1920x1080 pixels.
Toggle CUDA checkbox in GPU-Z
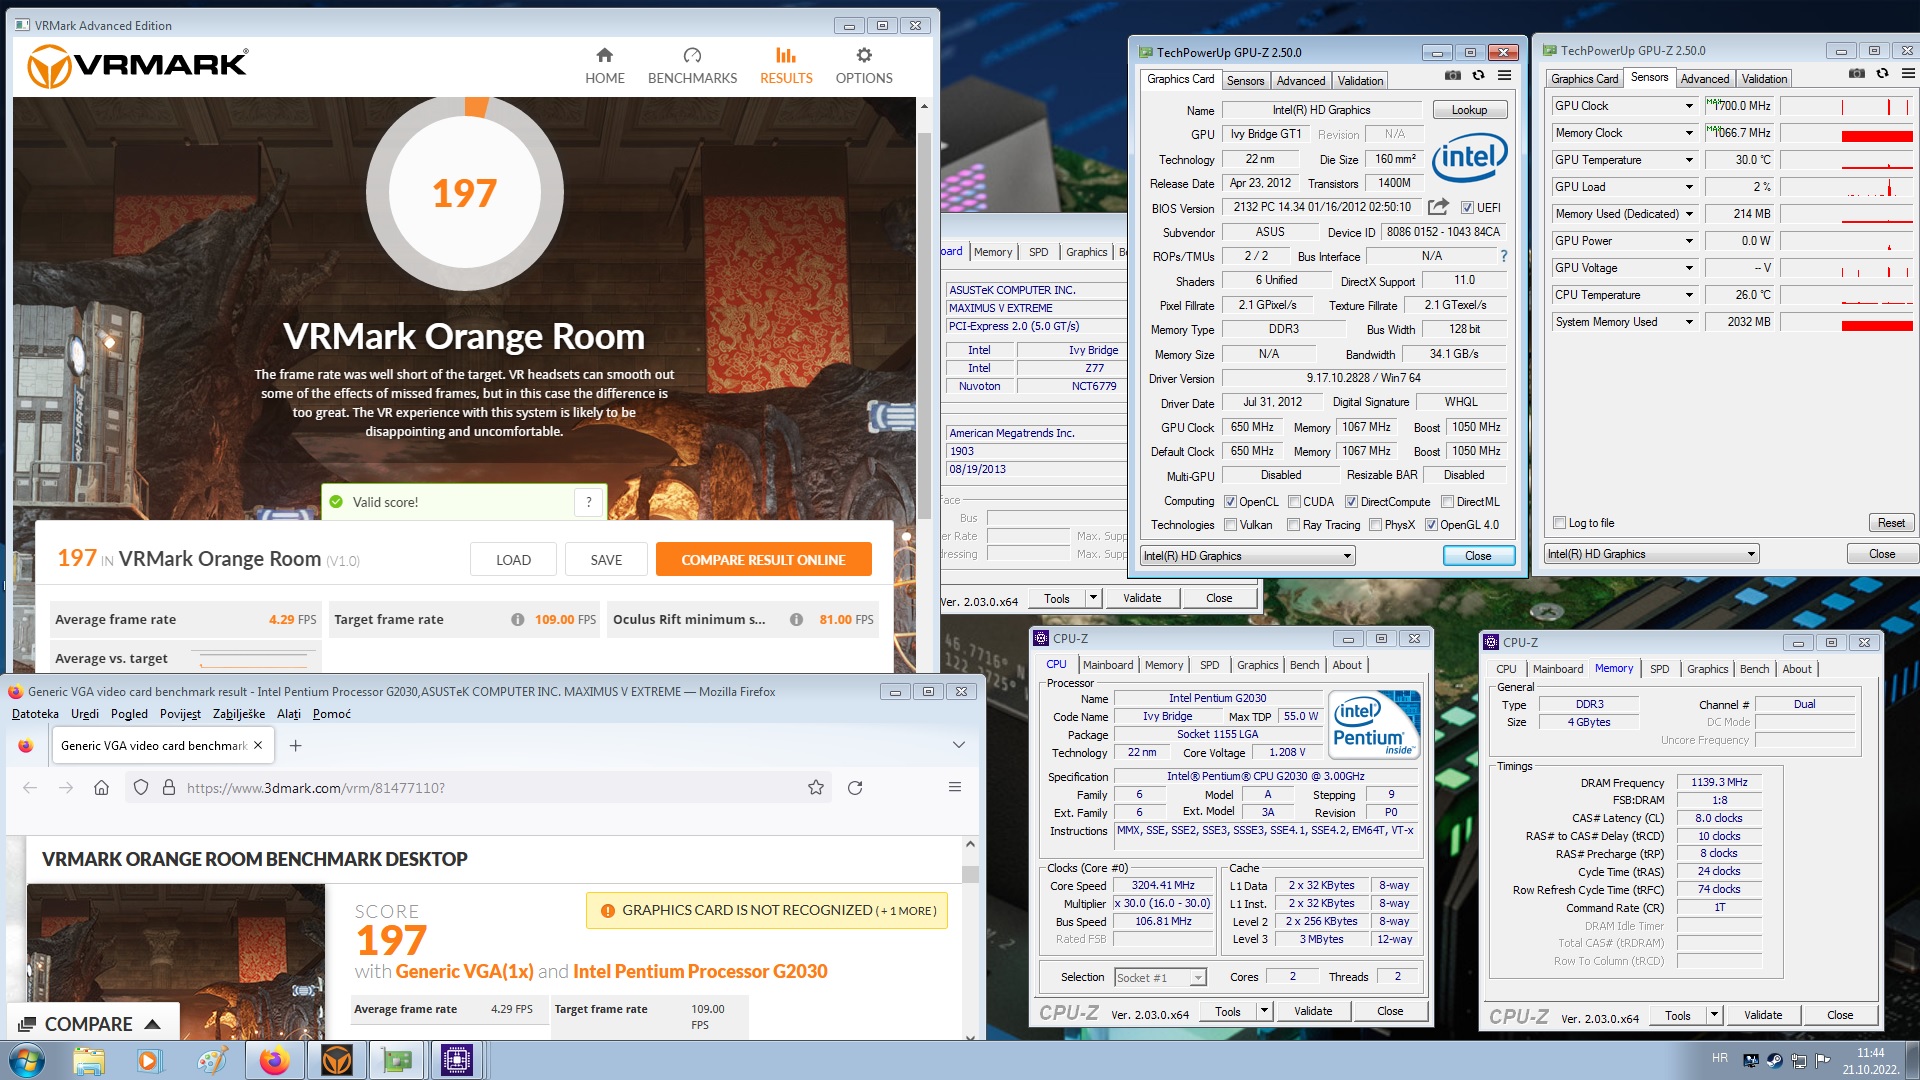tap(1294, 502)
